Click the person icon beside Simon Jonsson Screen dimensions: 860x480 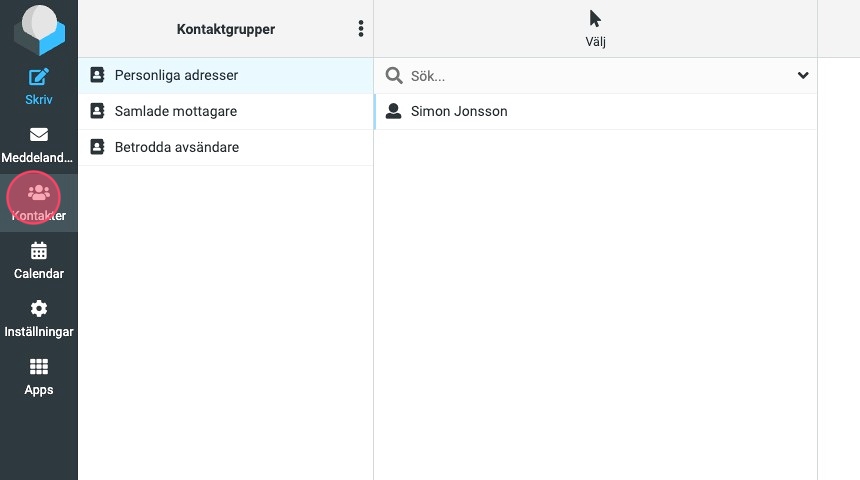[394, 111]
